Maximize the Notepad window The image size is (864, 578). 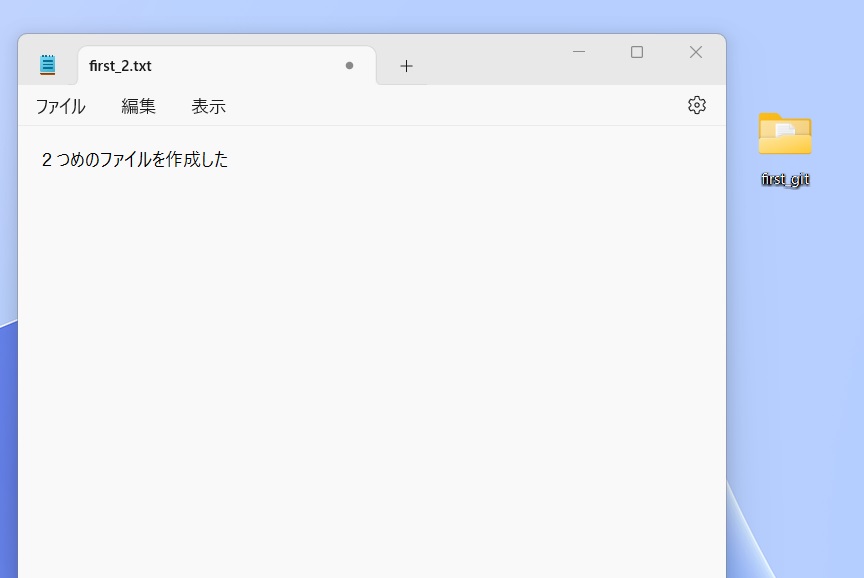(x=637, y=52)
